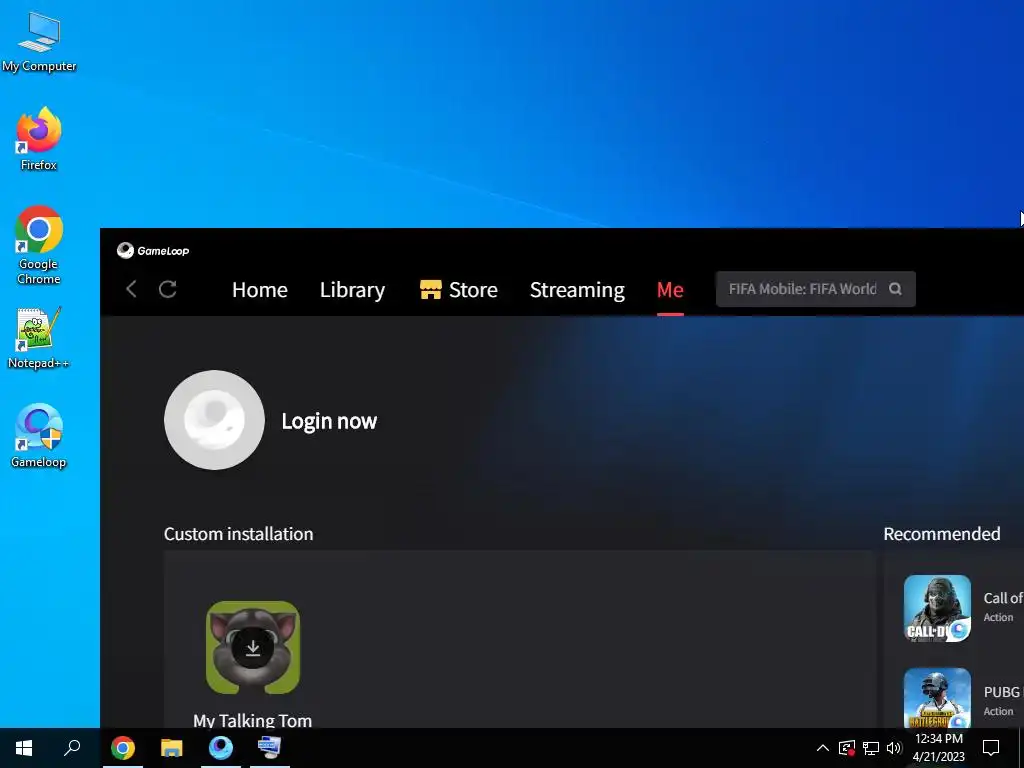The width and height of the screenshot is (1024, 768).
Task: Open the taskbar clock and date
Action: point(938,748)
